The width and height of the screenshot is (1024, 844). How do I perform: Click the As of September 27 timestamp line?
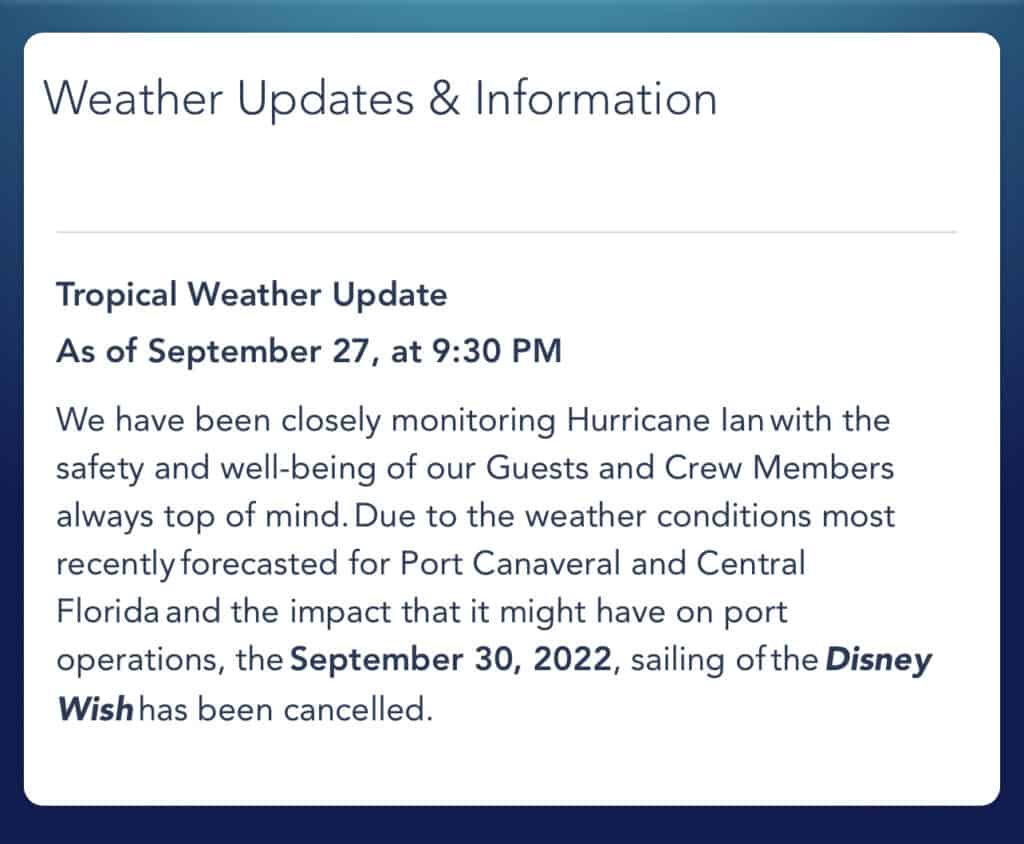click(309, 351)
